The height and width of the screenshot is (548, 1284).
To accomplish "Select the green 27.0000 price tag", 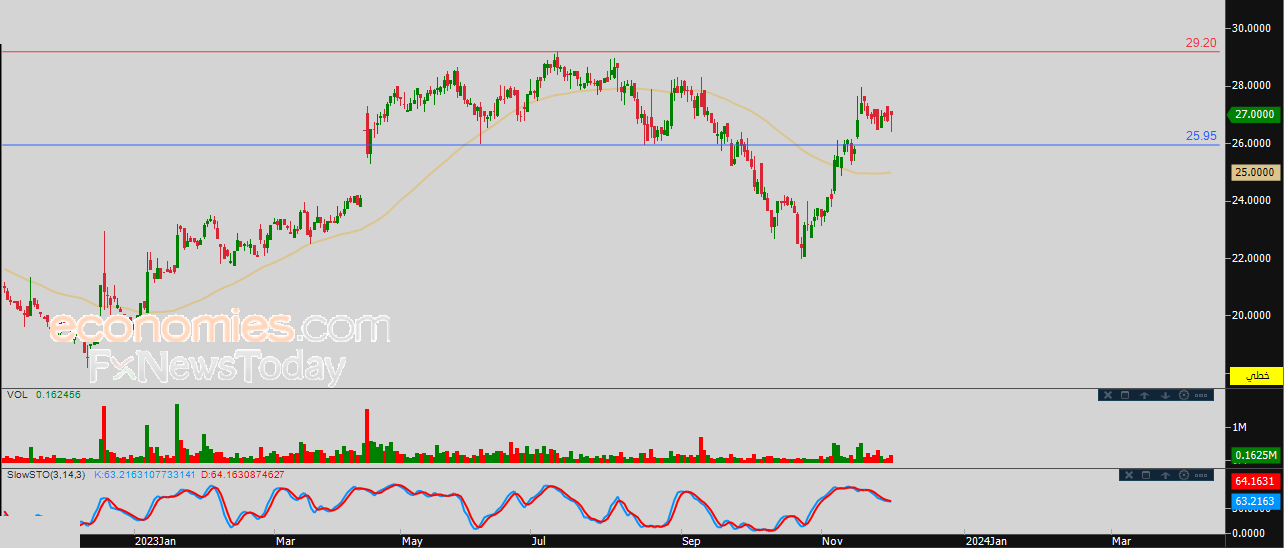I will click(1254, 114).
